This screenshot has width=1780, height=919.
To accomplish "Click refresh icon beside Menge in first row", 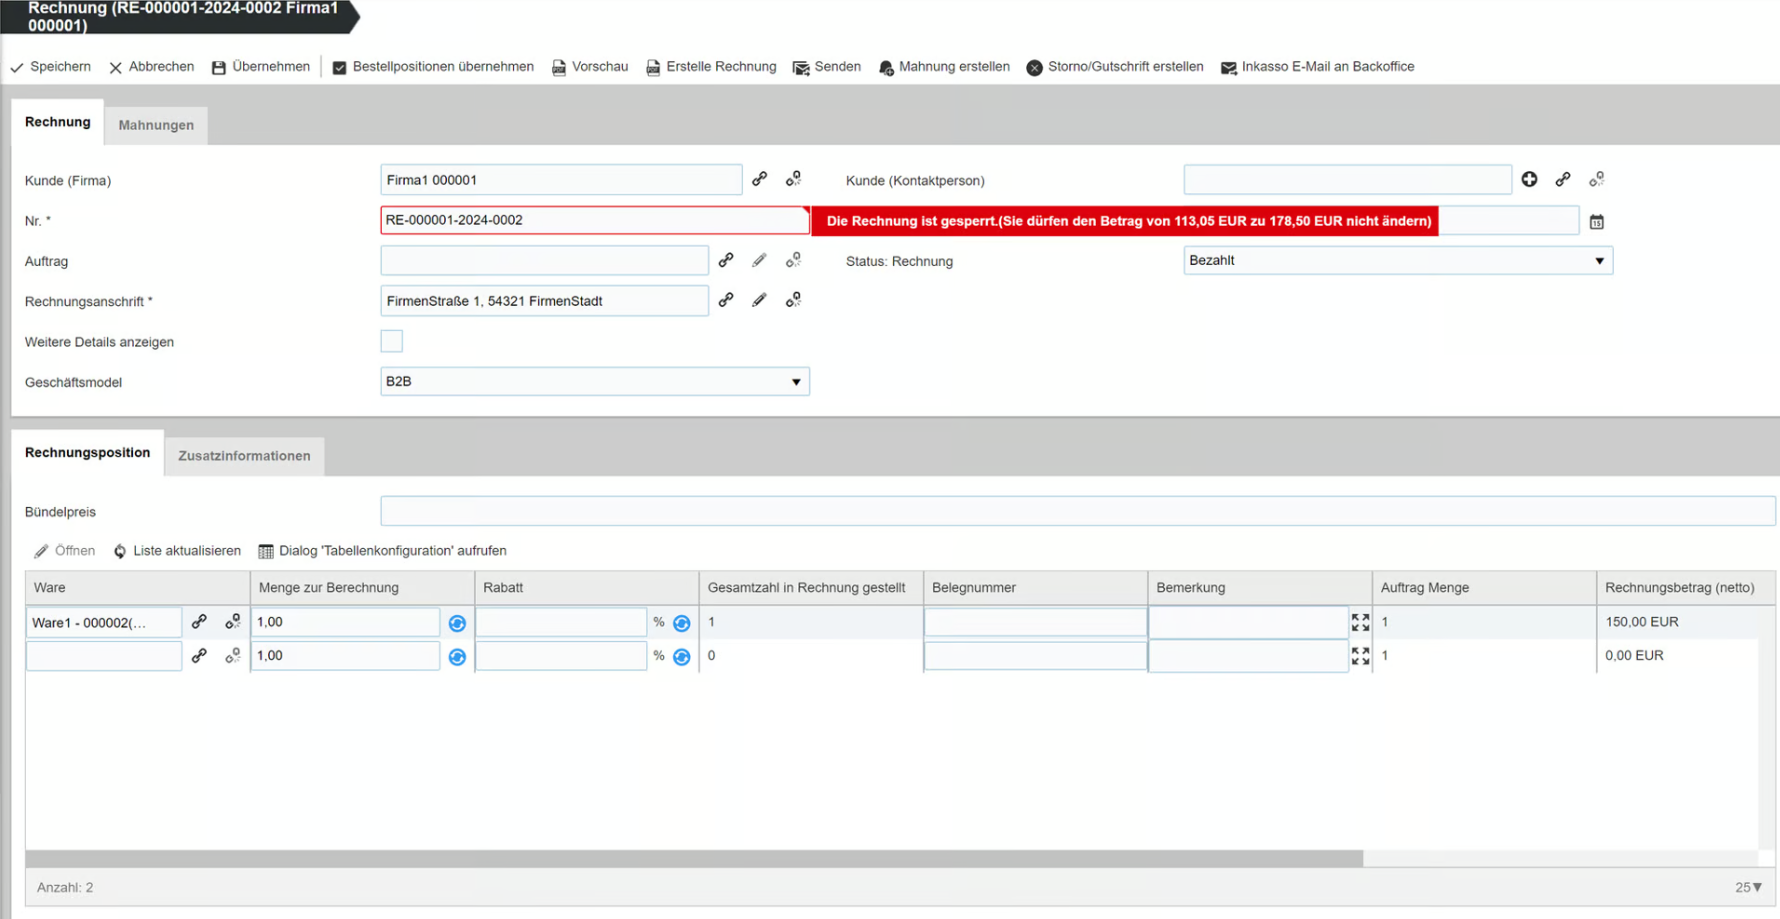I will pos(457,623).
